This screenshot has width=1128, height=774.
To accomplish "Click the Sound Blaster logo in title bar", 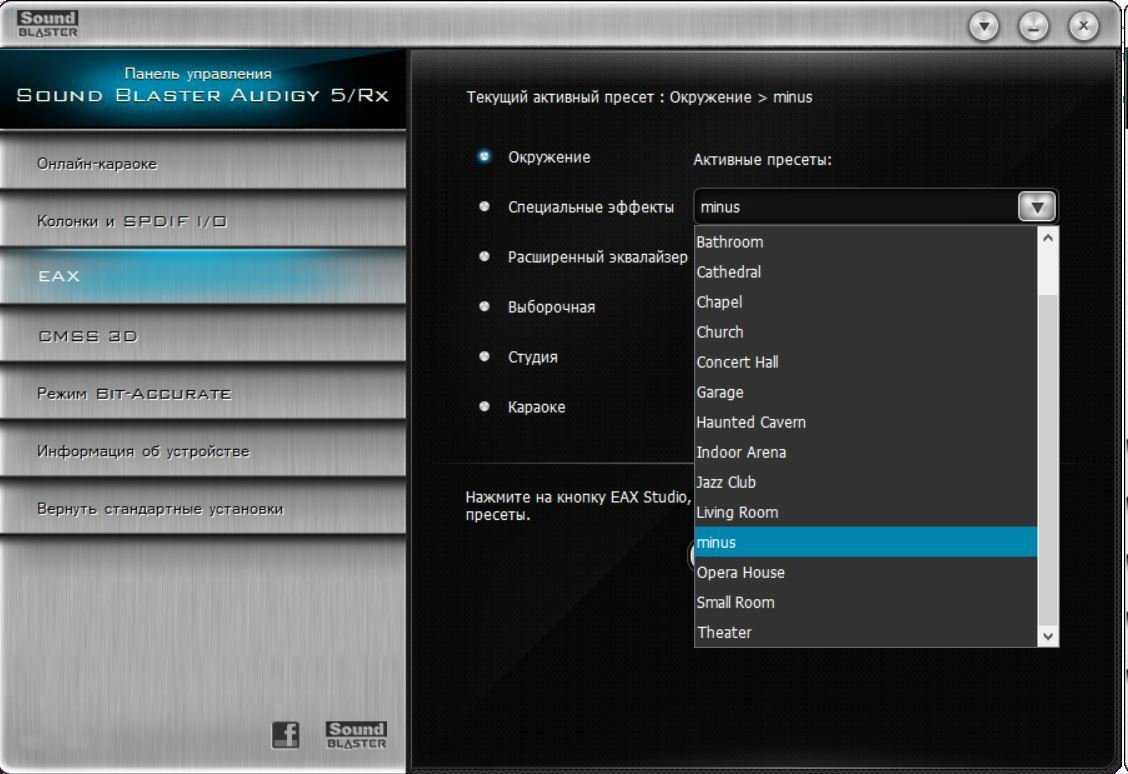I will point(47,24).
